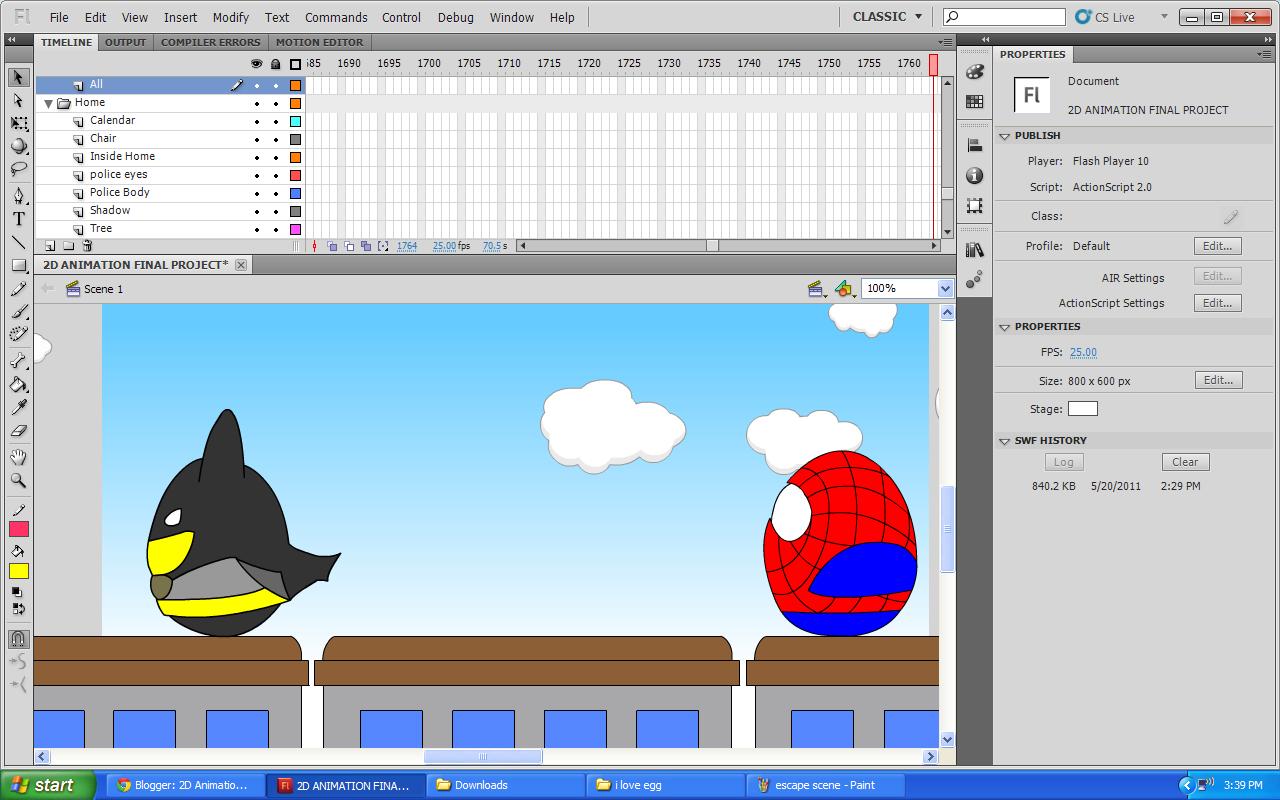The width and height of the screenshot is (1280, 800).
Task: Click the Swap Colors icon
Action: (x=18, y=609)
